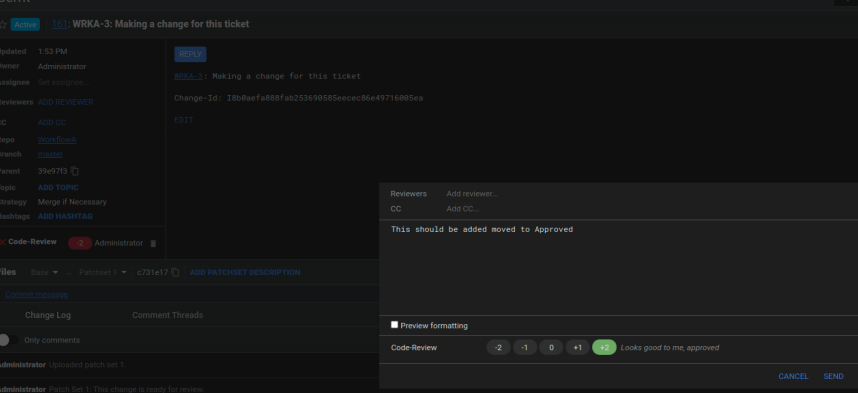Open Commit message file link
This screenshot has width=858, height=393.
click(37, 294)
